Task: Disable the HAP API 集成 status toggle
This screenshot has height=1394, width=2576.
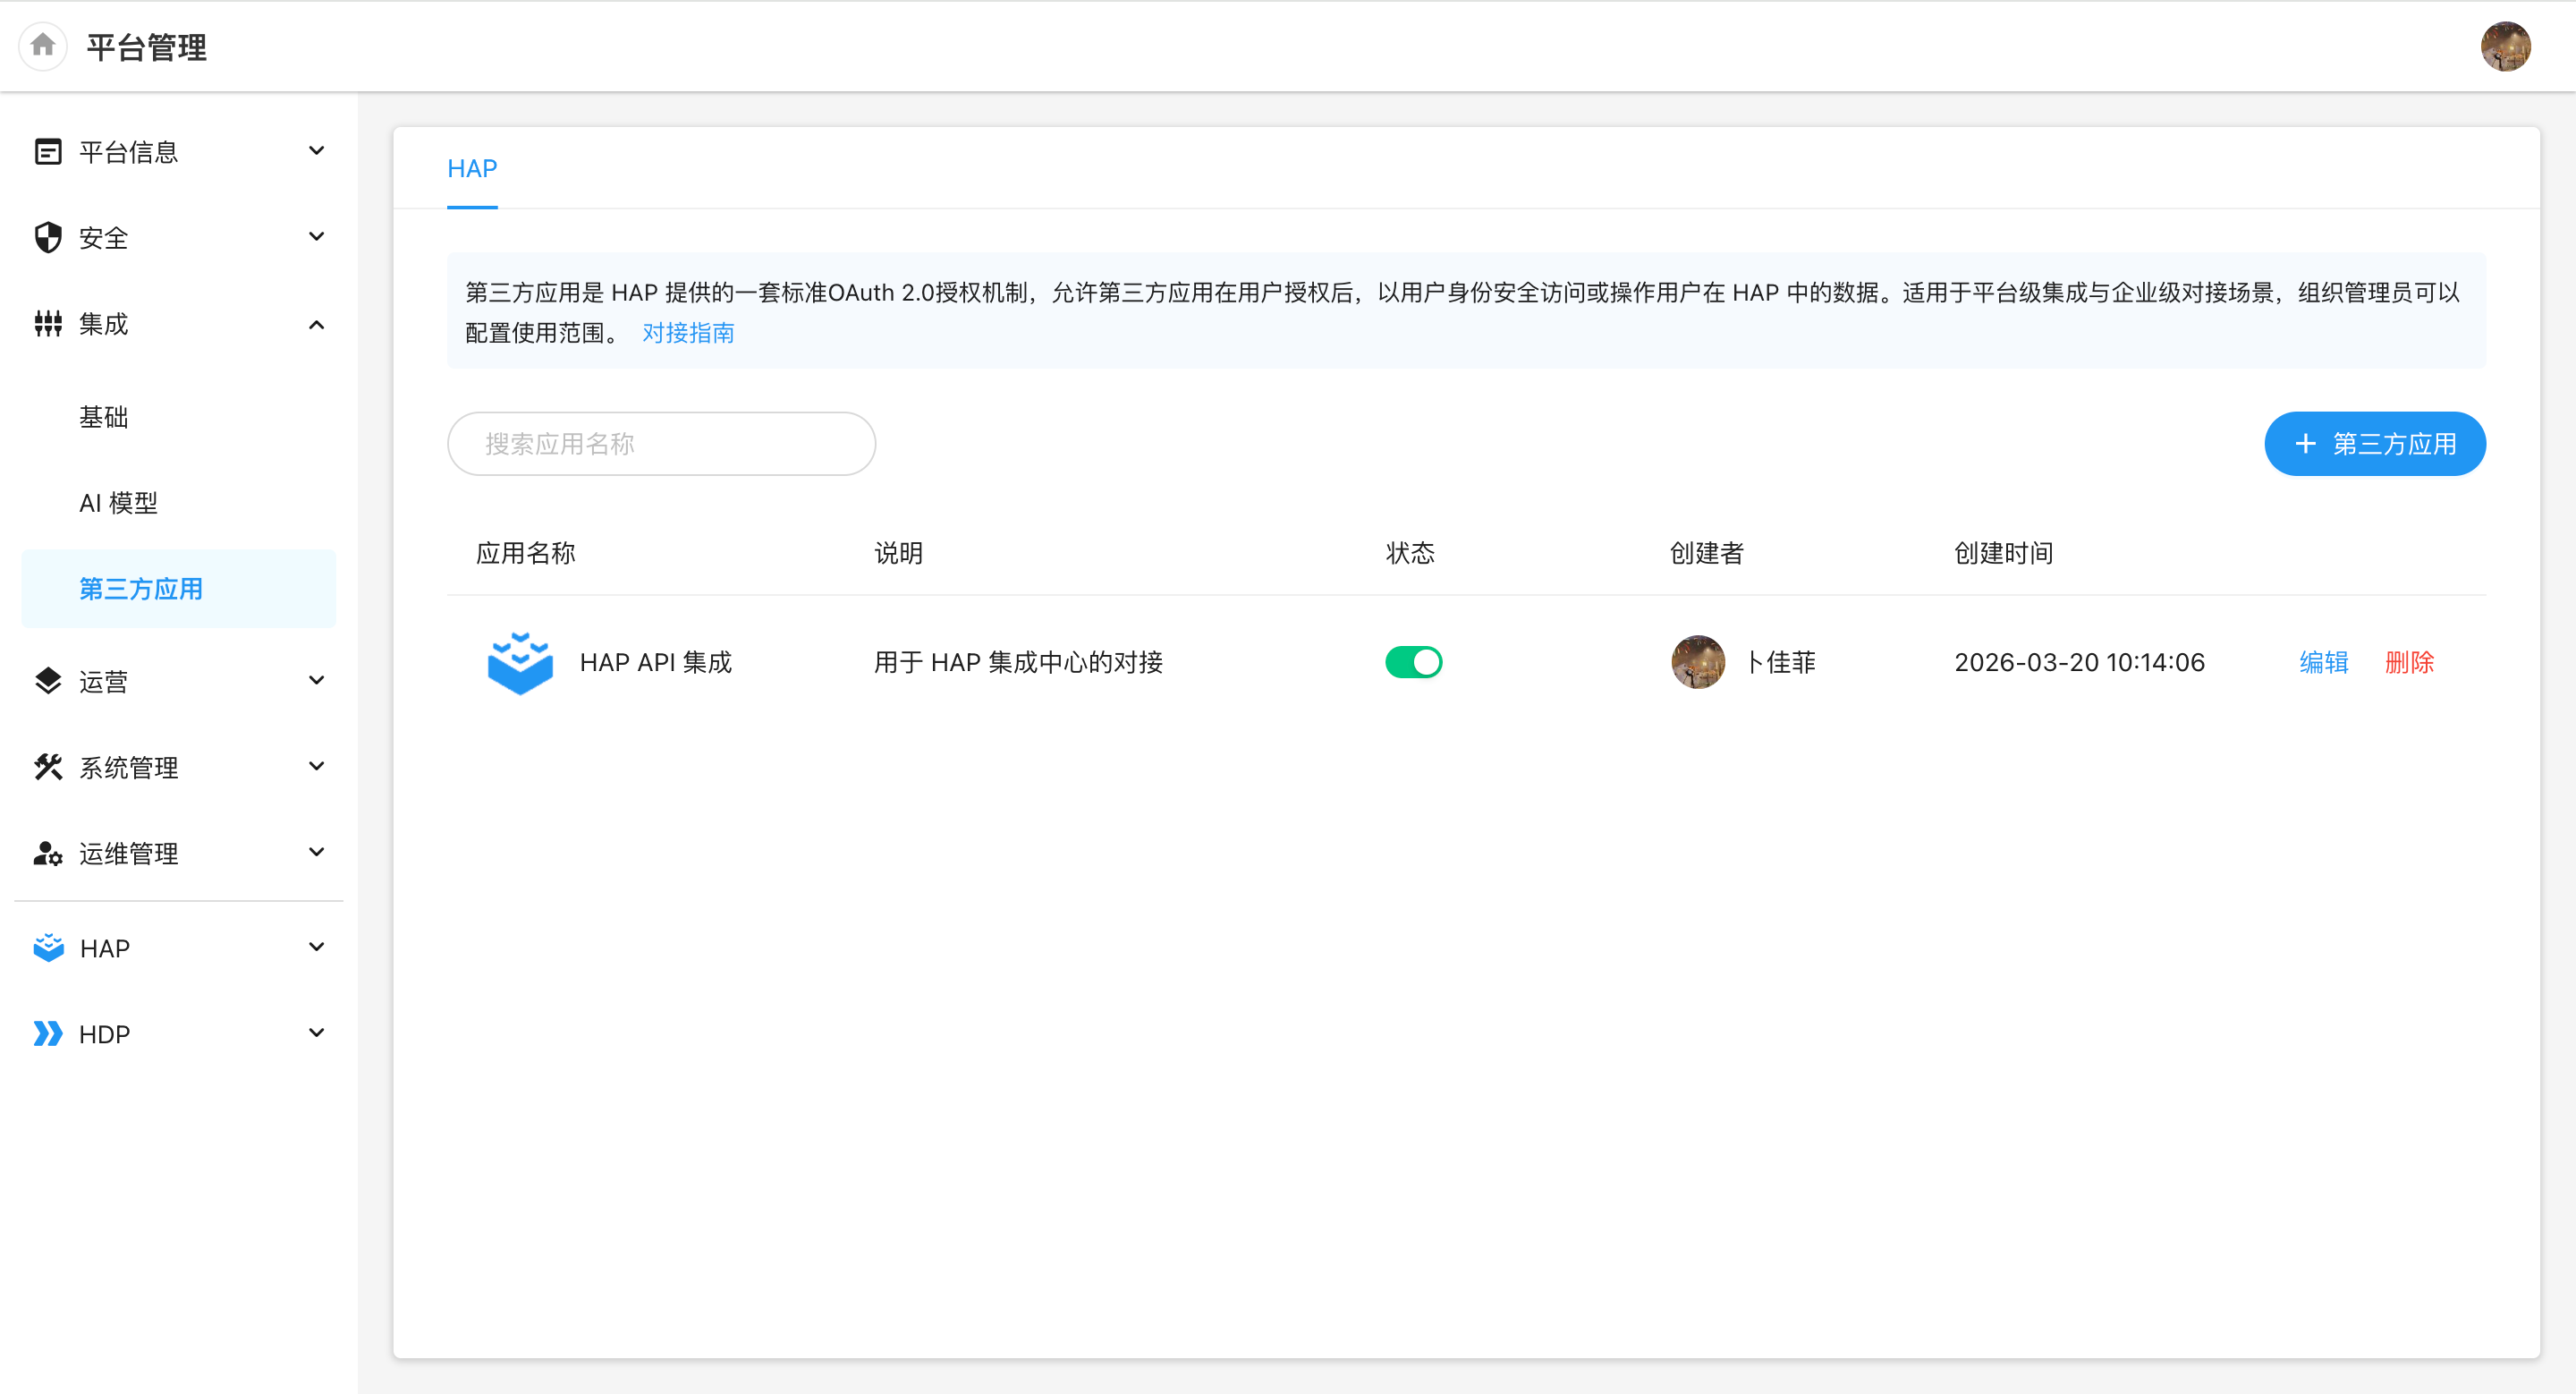Action: coord(1413,662)
